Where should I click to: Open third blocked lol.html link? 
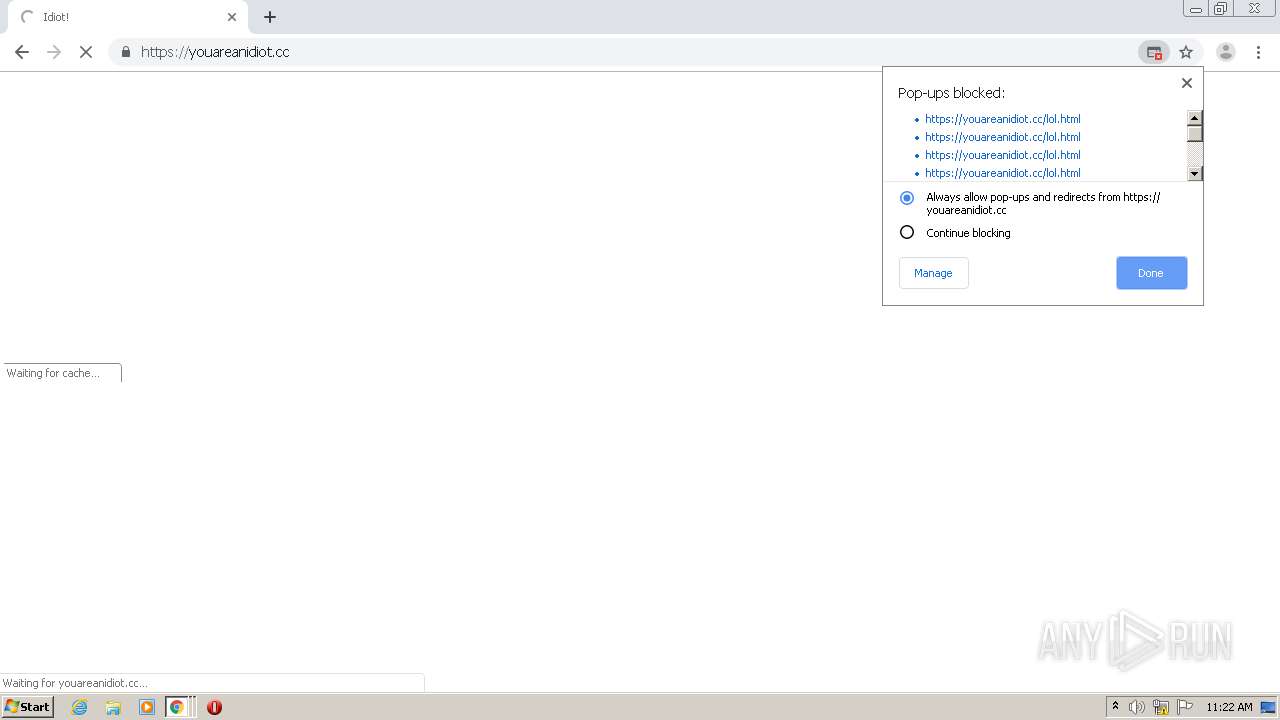point(1002,155)
